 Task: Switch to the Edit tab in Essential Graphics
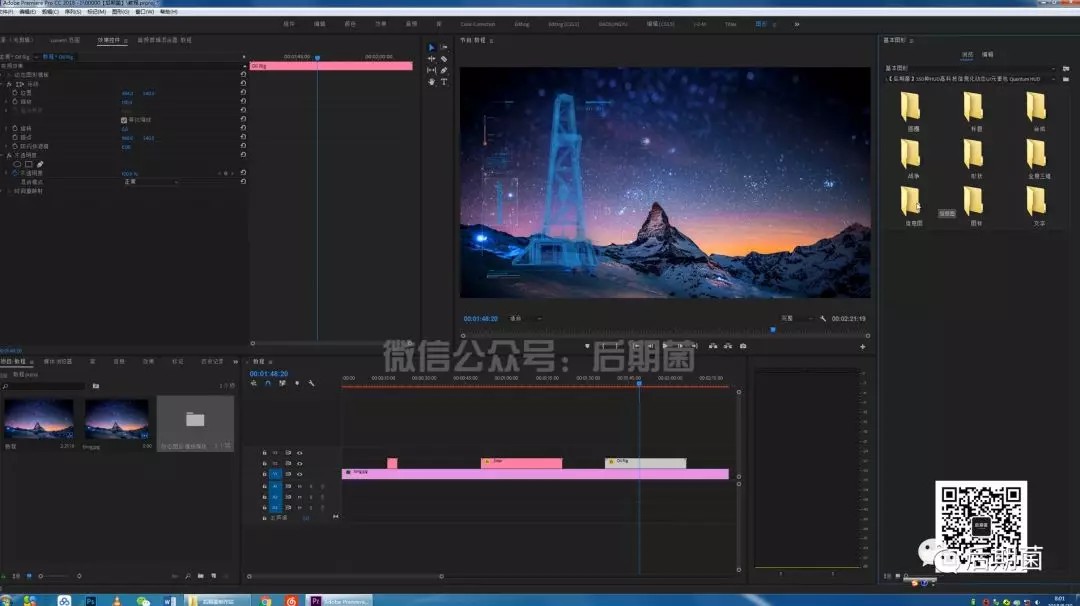(x=987, y=55)
